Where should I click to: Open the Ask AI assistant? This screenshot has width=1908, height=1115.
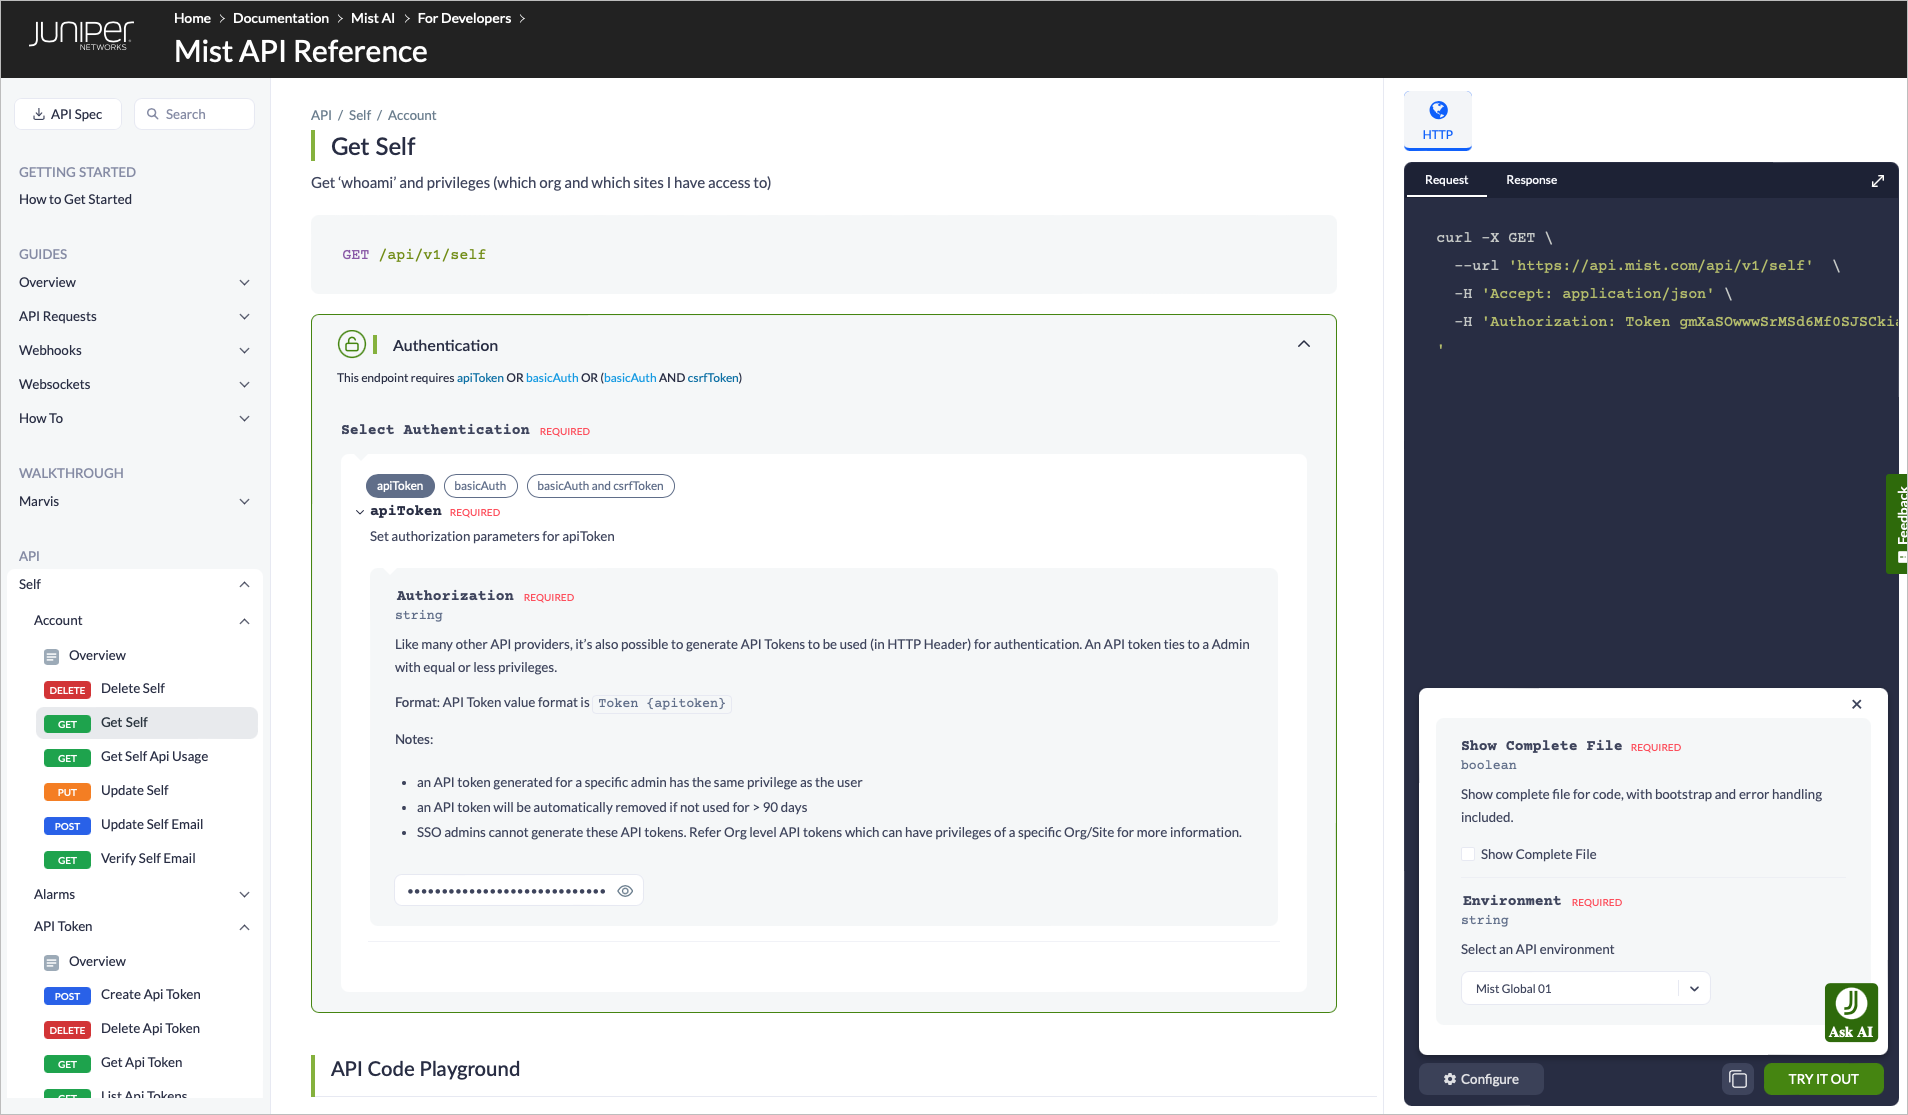(1850, 1012)
